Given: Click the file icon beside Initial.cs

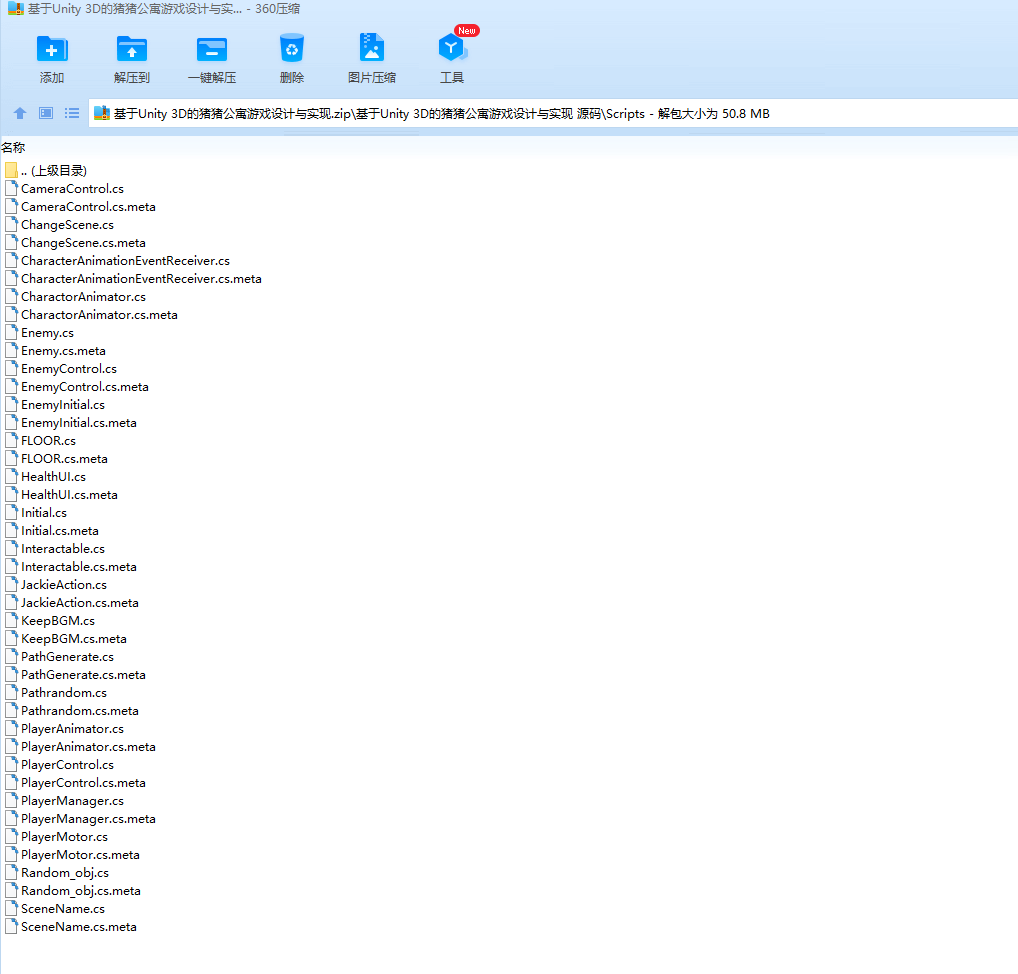Looking at the screenshot, I should pyautogui.click(x=11, y=512).
